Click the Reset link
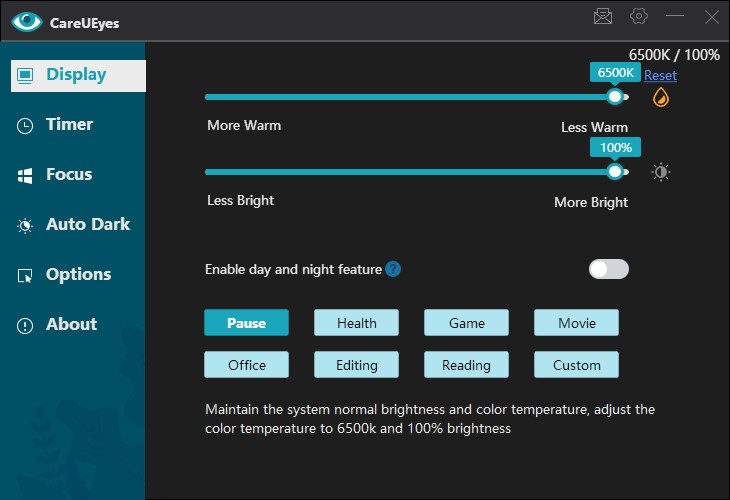Image resolution: width=730 pixels, height=500 pixels. tap(660, 75)
